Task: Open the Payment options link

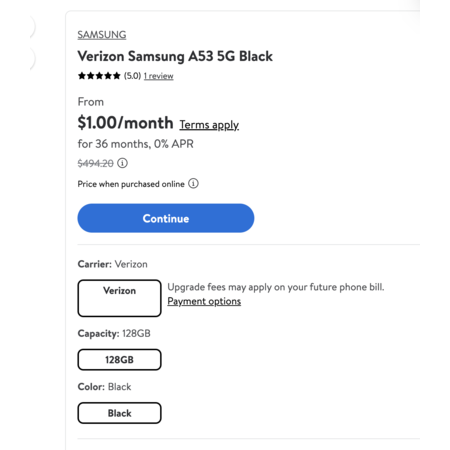Action: [204, 301]
